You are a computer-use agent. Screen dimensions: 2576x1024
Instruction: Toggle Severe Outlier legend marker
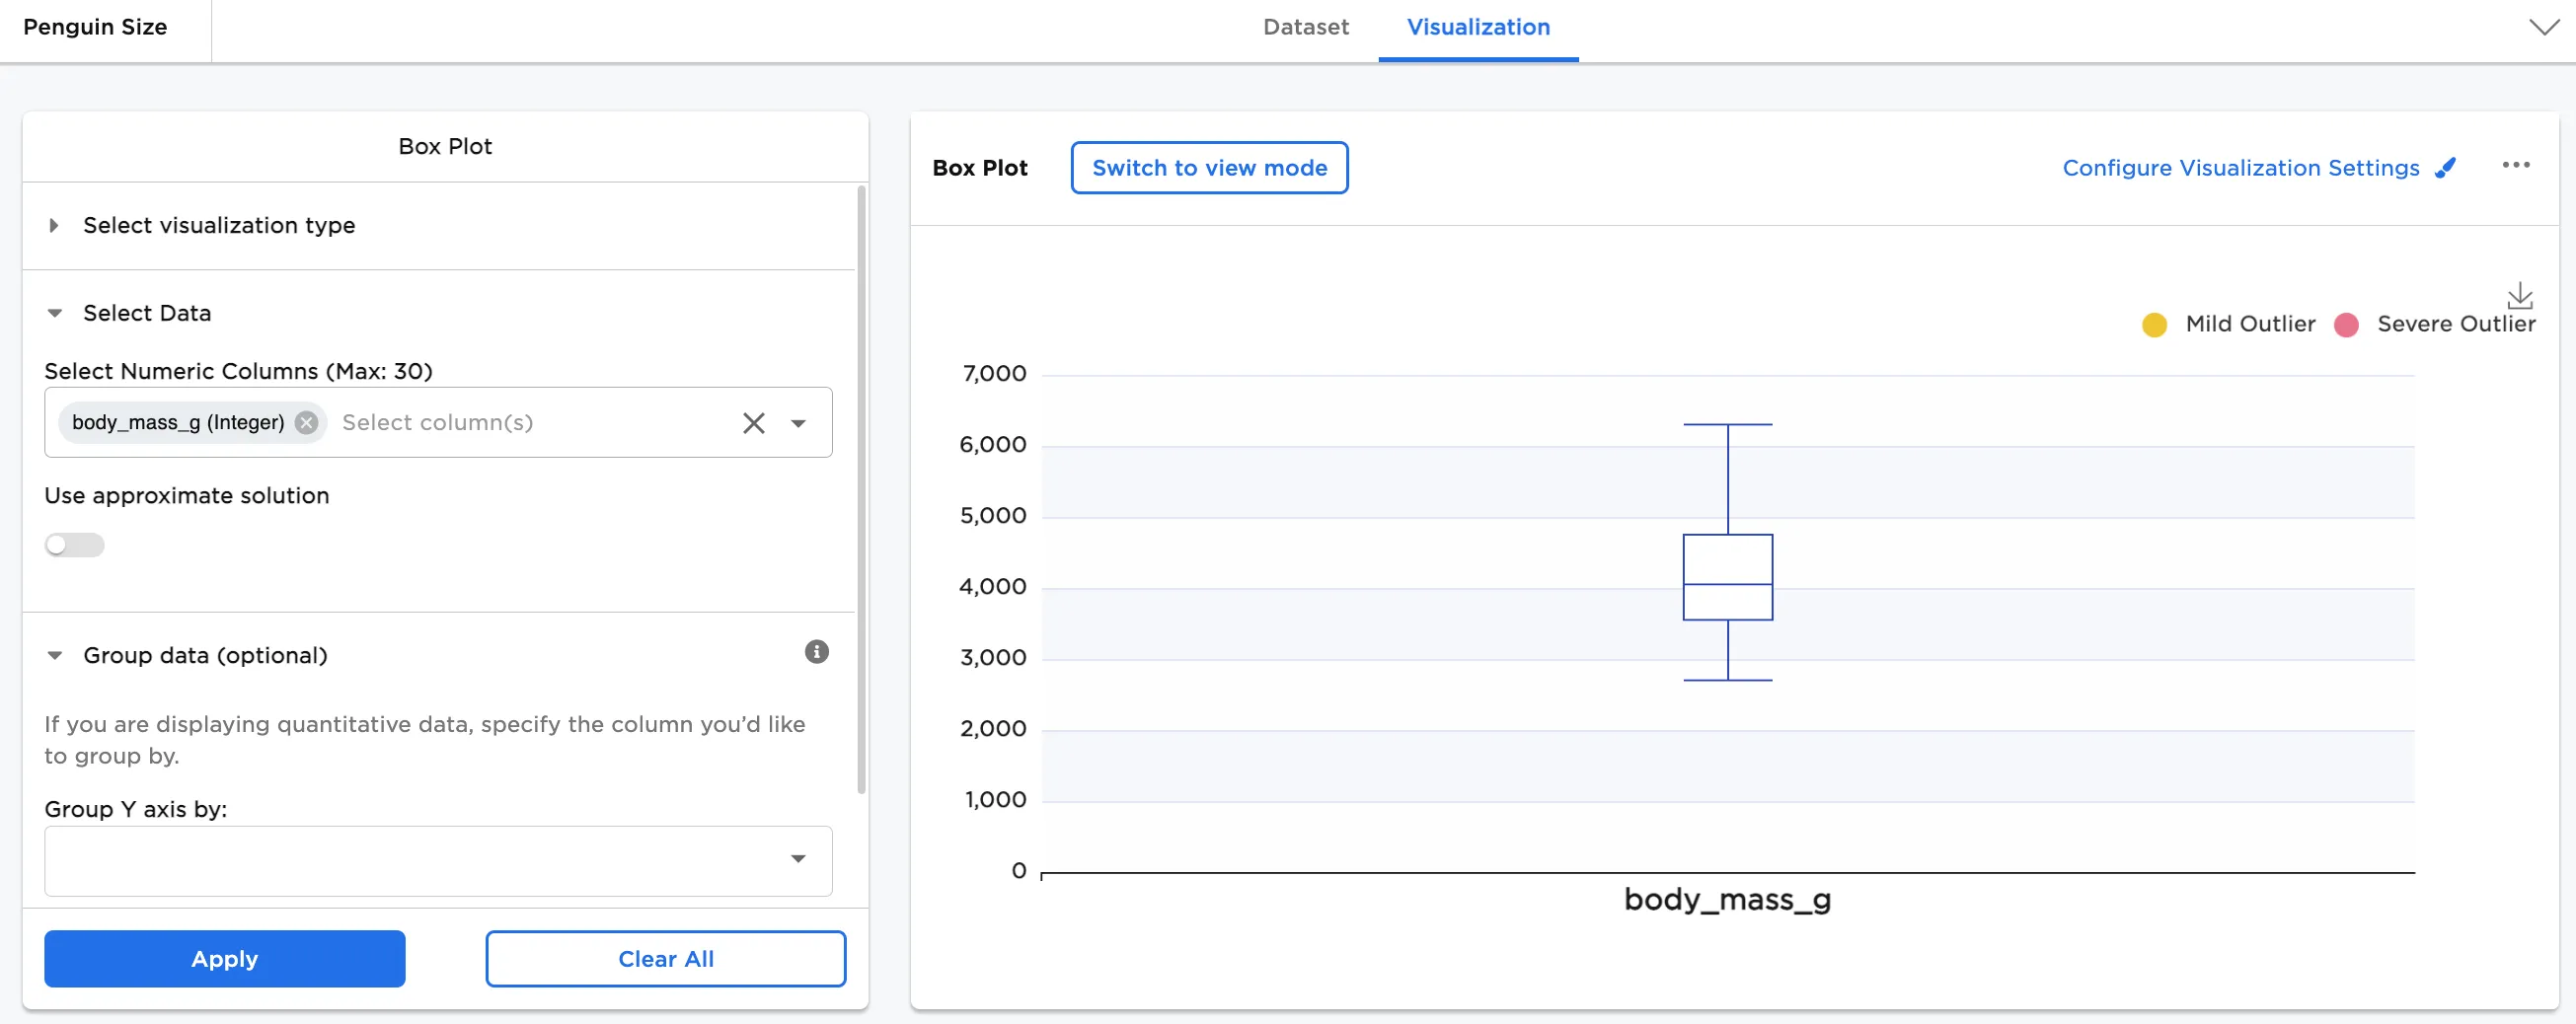(2346, 325)
